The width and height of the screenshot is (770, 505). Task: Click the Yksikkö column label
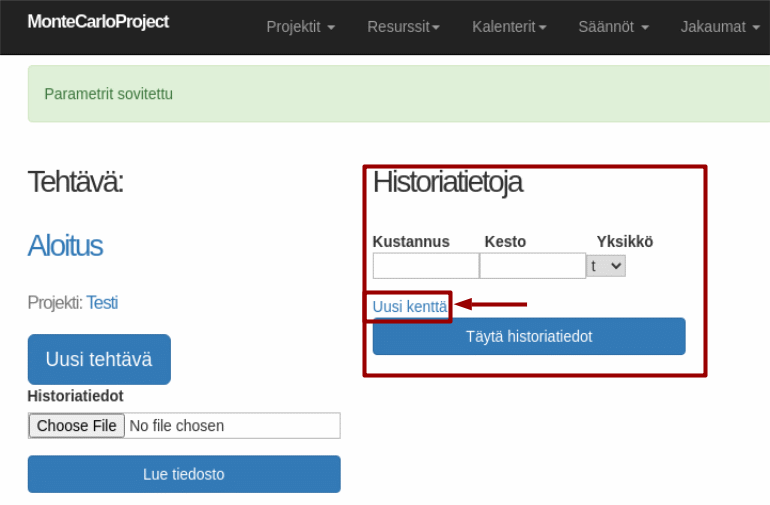pos(625,242)
